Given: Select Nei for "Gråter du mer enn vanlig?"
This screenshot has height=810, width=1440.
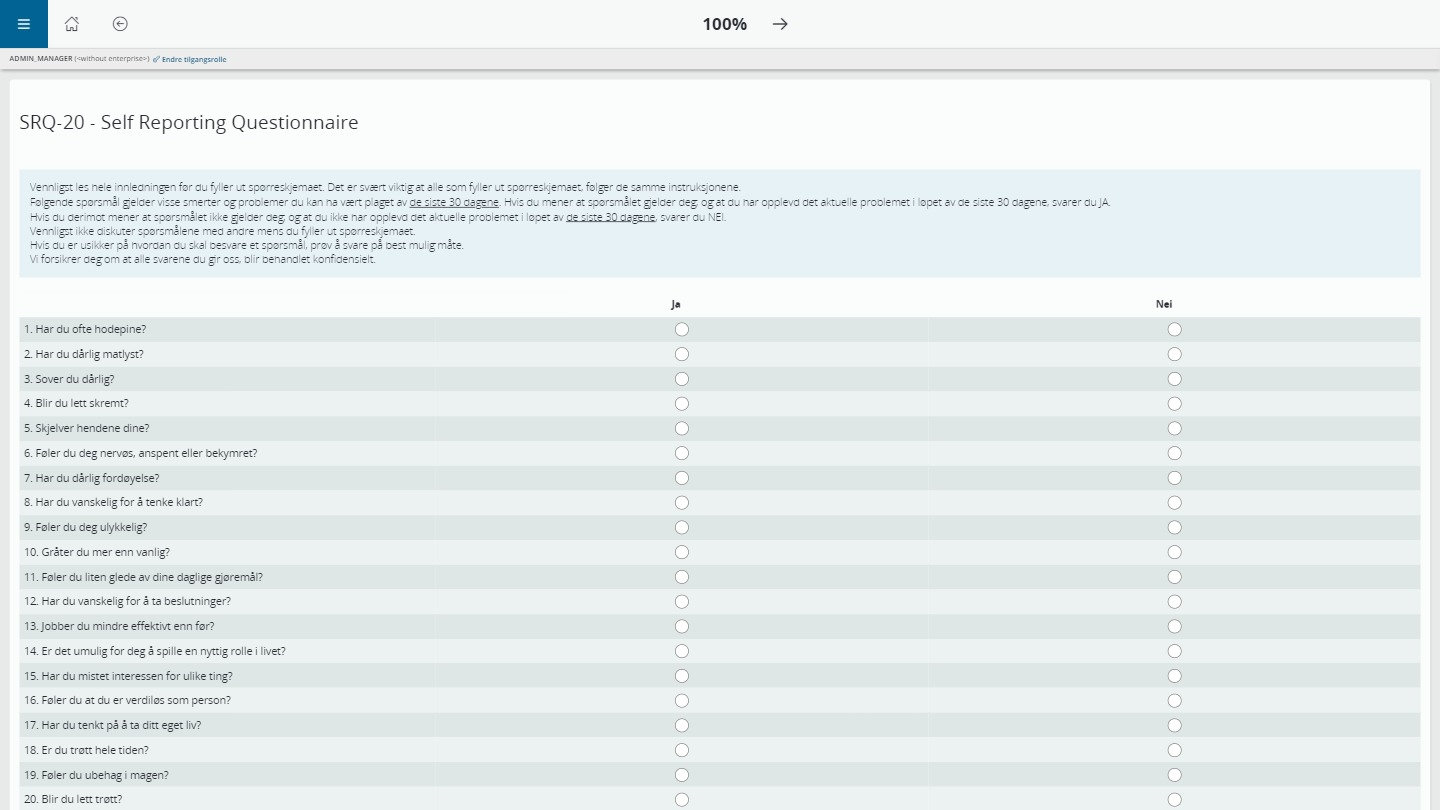Looking at the screenshot, I should (x=1174, y=551).
